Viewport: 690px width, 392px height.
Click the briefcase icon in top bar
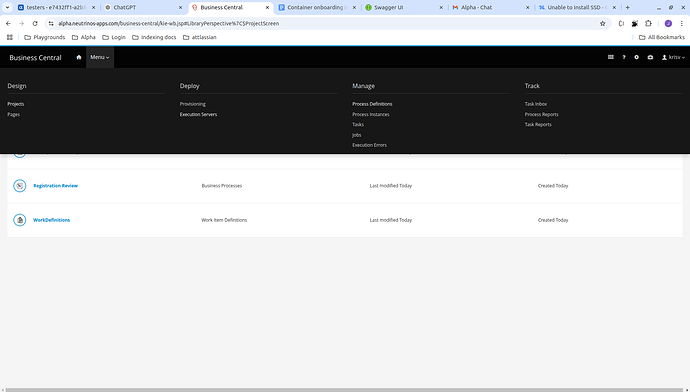(x=650, y=57)
